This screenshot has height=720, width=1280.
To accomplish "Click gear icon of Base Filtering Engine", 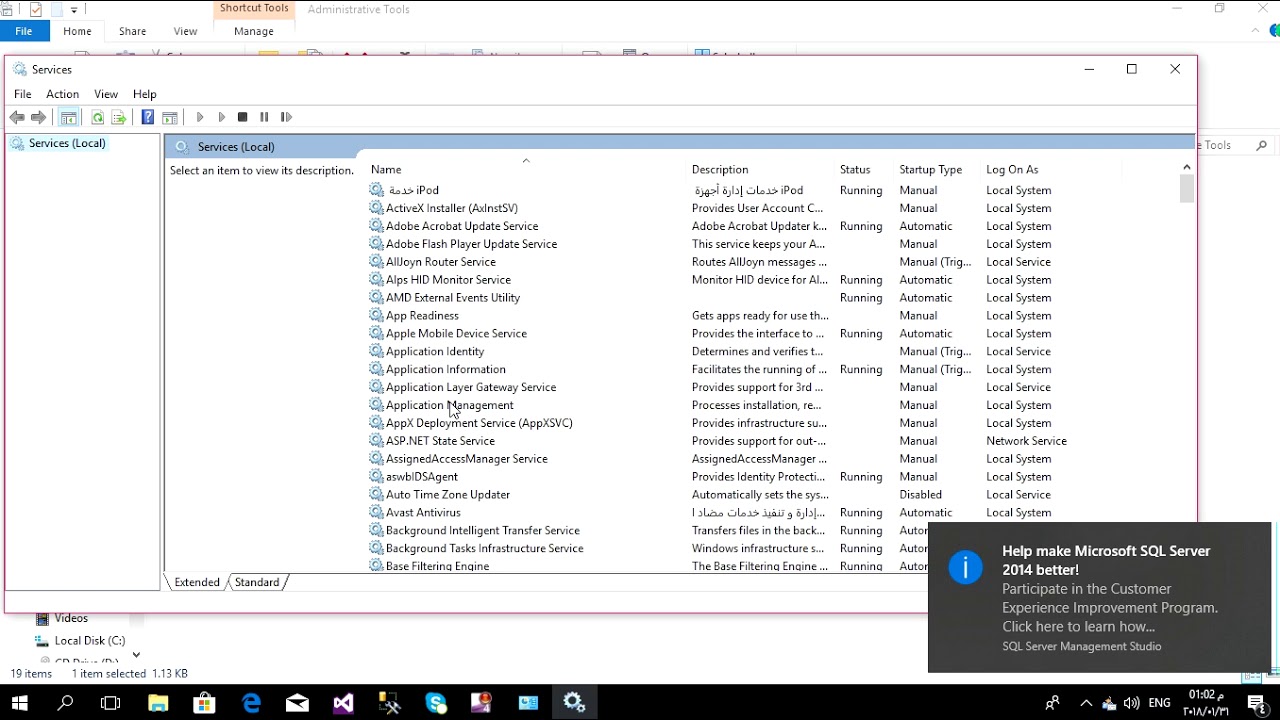I will [376, 566].
